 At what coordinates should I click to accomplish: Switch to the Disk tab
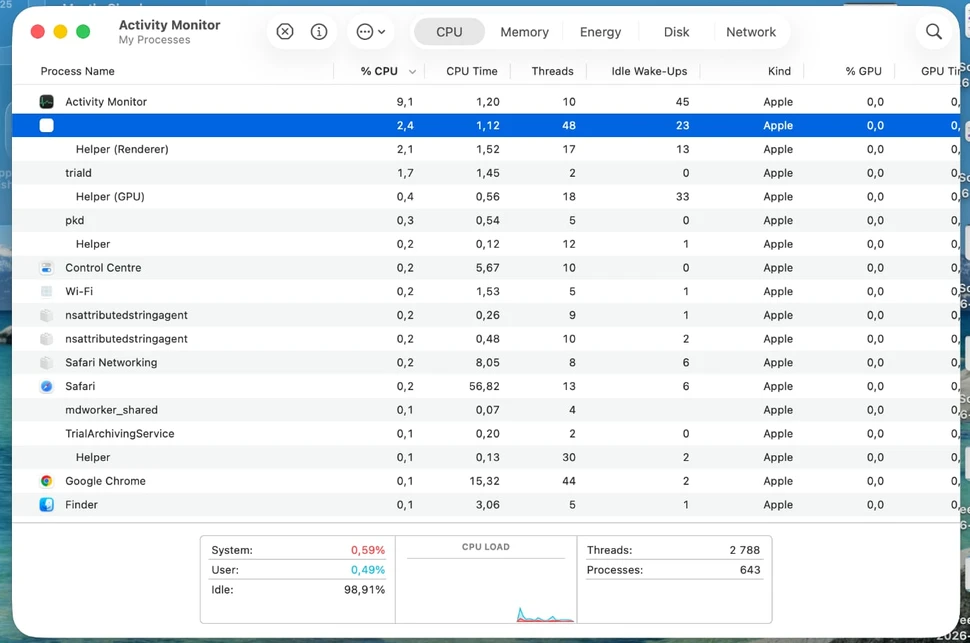pyautogui.click(x=676, y=32)
